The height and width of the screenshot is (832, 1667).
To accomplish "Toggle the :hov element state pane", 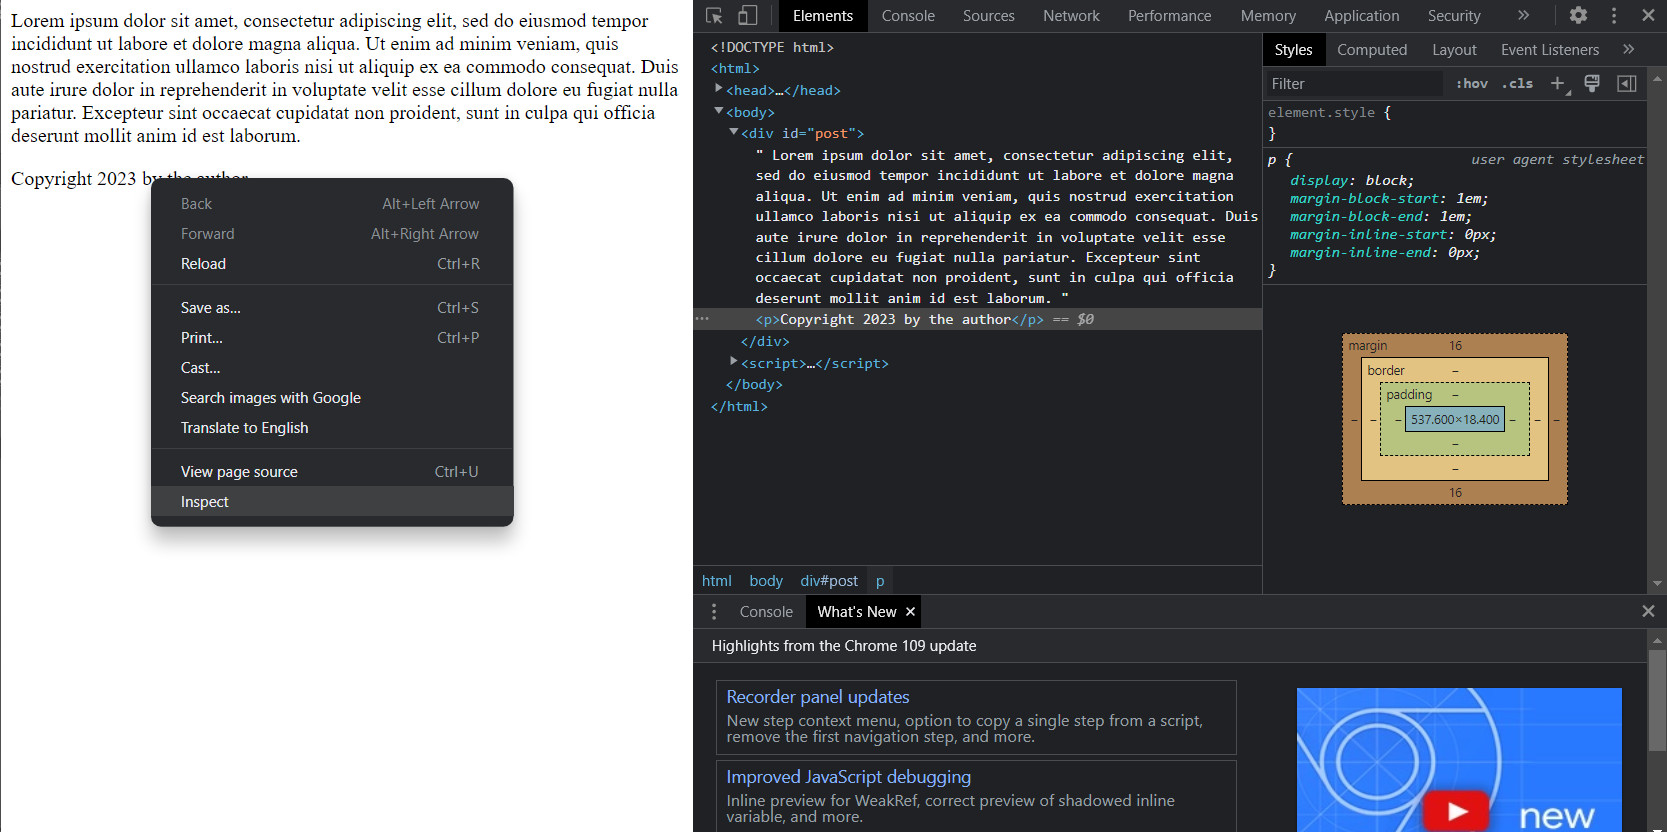I will pyautogui.click(x=1472, y=84).
